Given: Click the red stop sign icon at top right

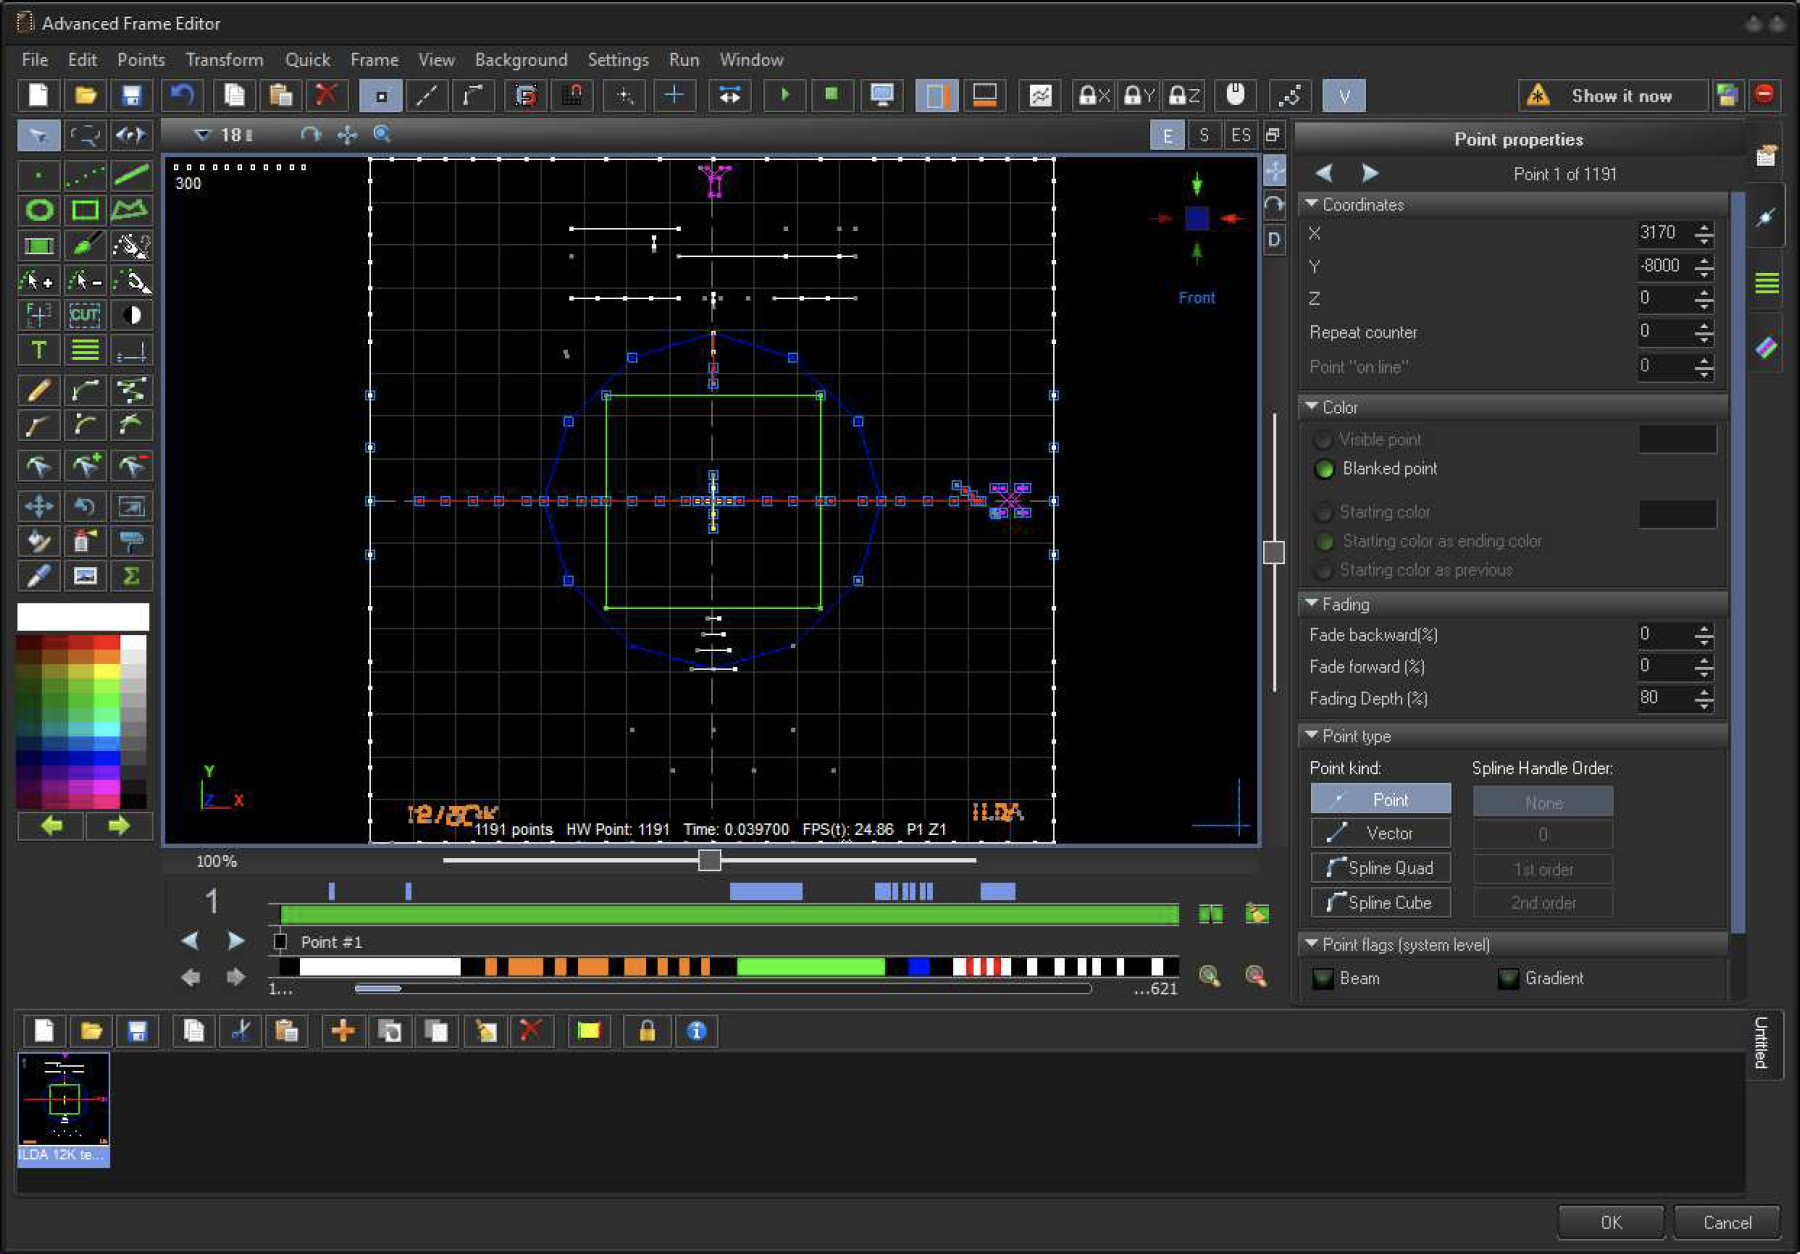Looking at the screenshot, I should point(1765,94).
